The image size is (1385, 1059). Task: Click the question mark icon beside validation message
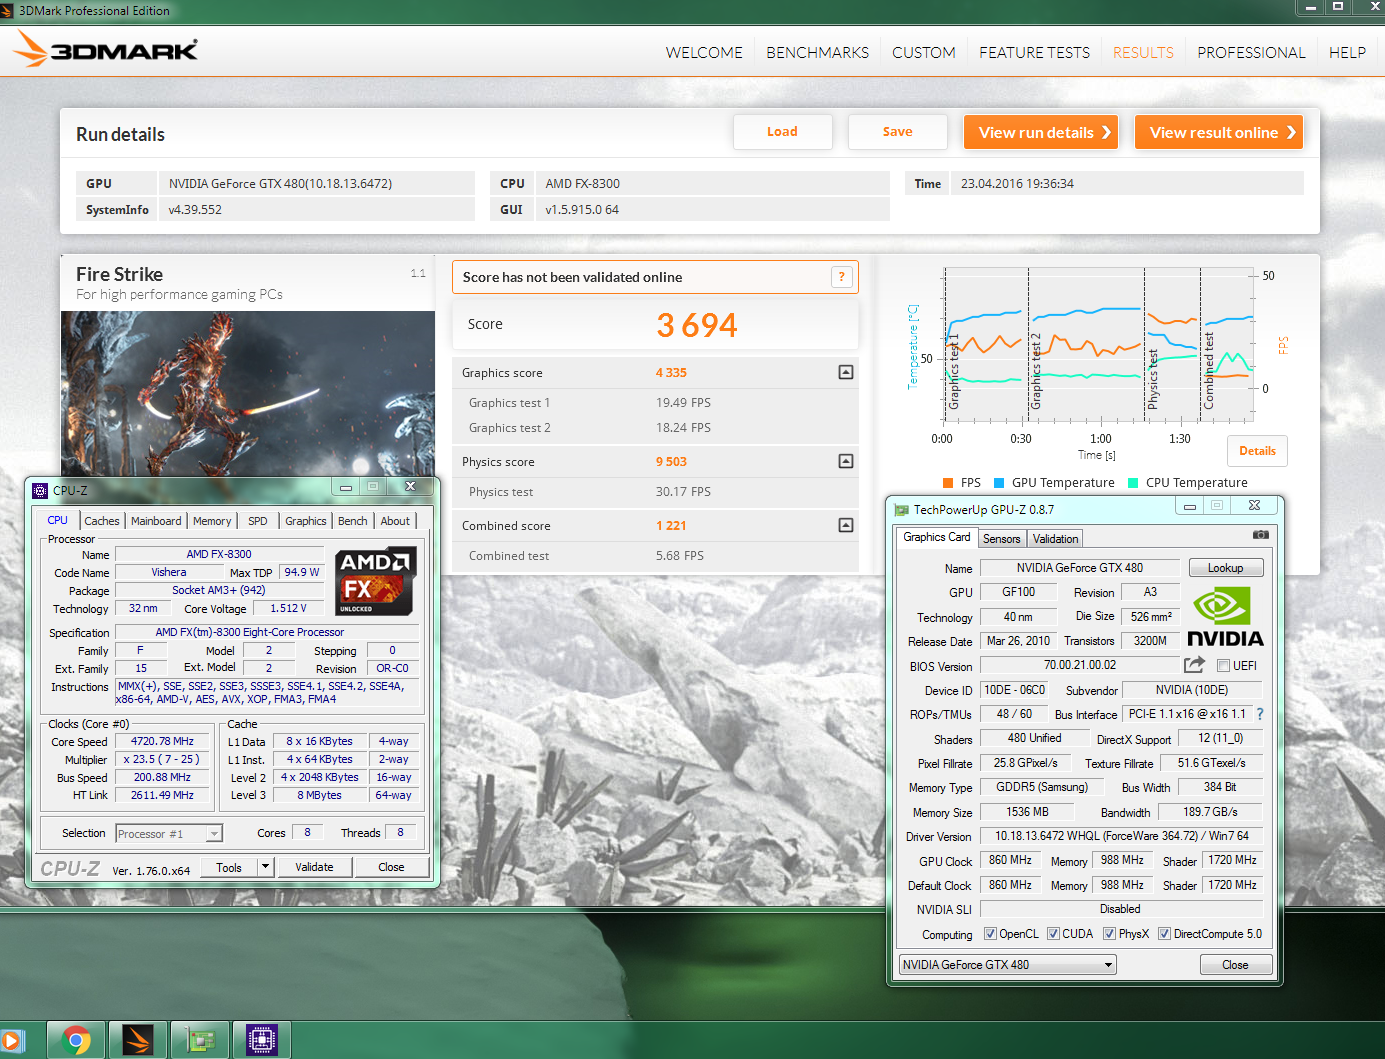point(842,277)
